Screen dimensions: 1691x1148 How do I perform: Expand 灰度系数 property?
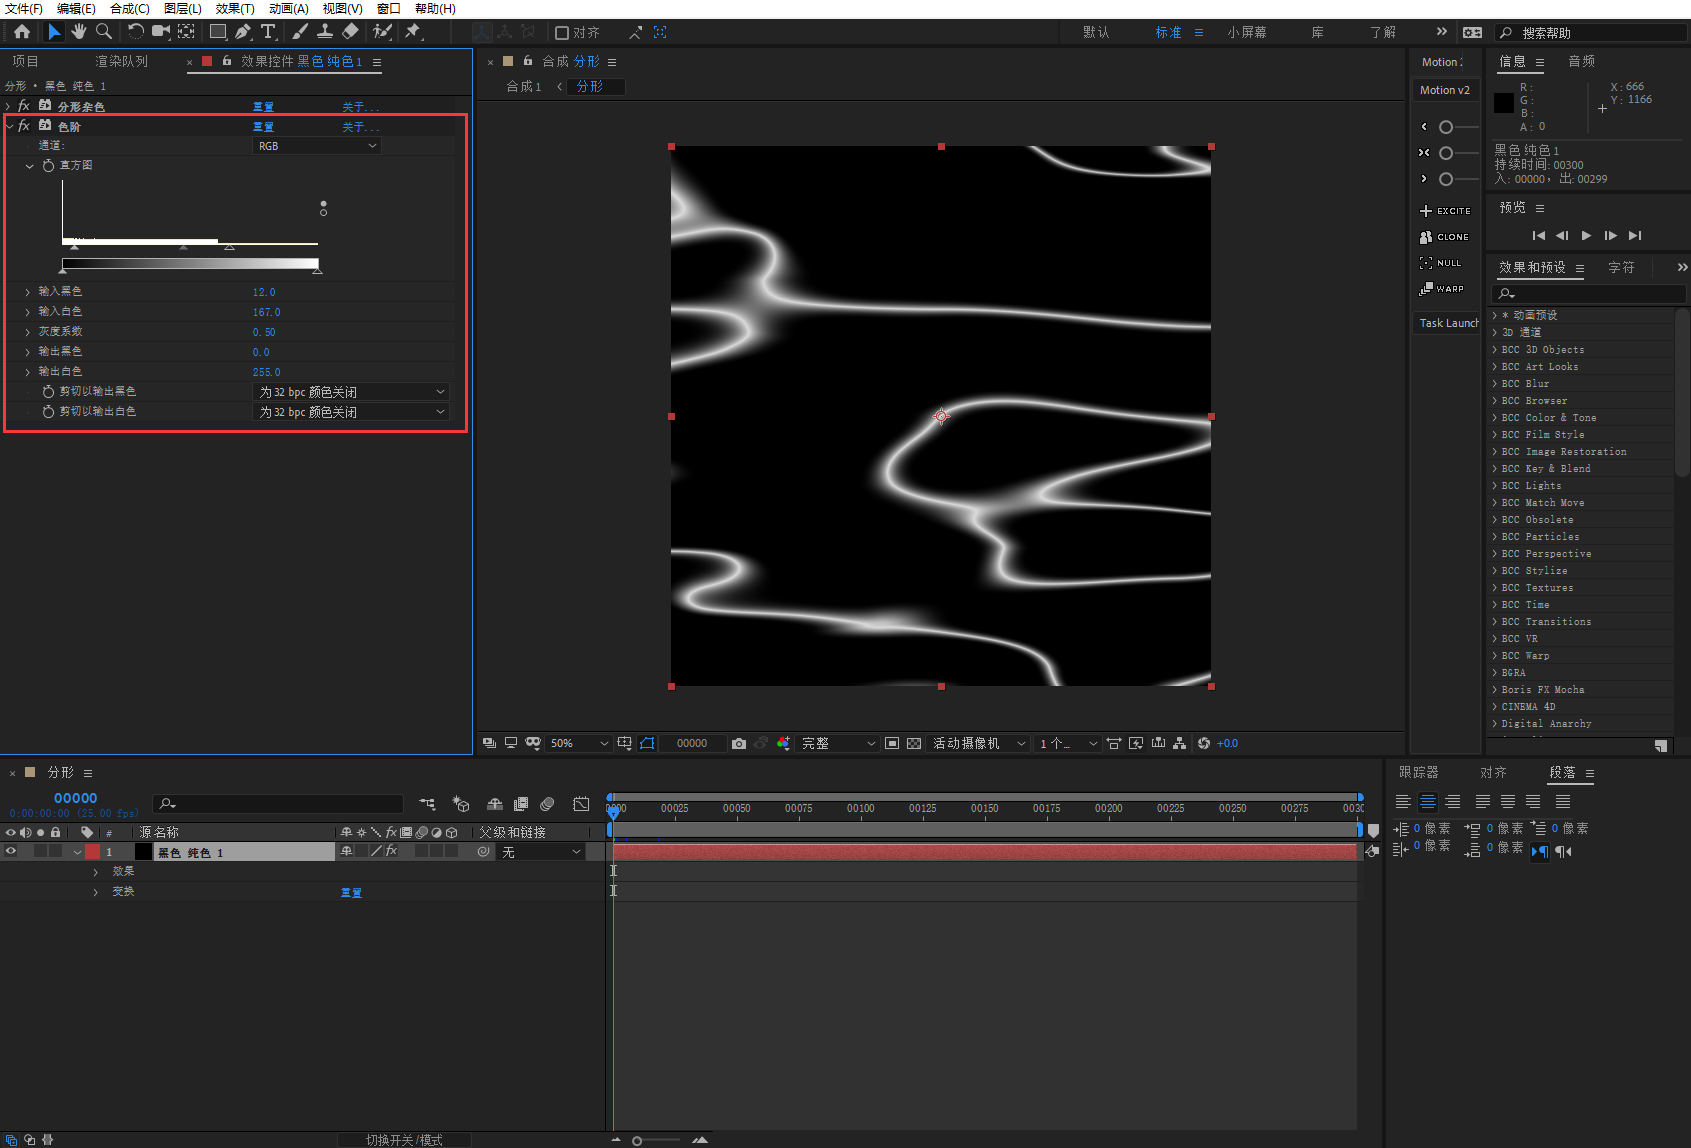[x=28, y=332]
